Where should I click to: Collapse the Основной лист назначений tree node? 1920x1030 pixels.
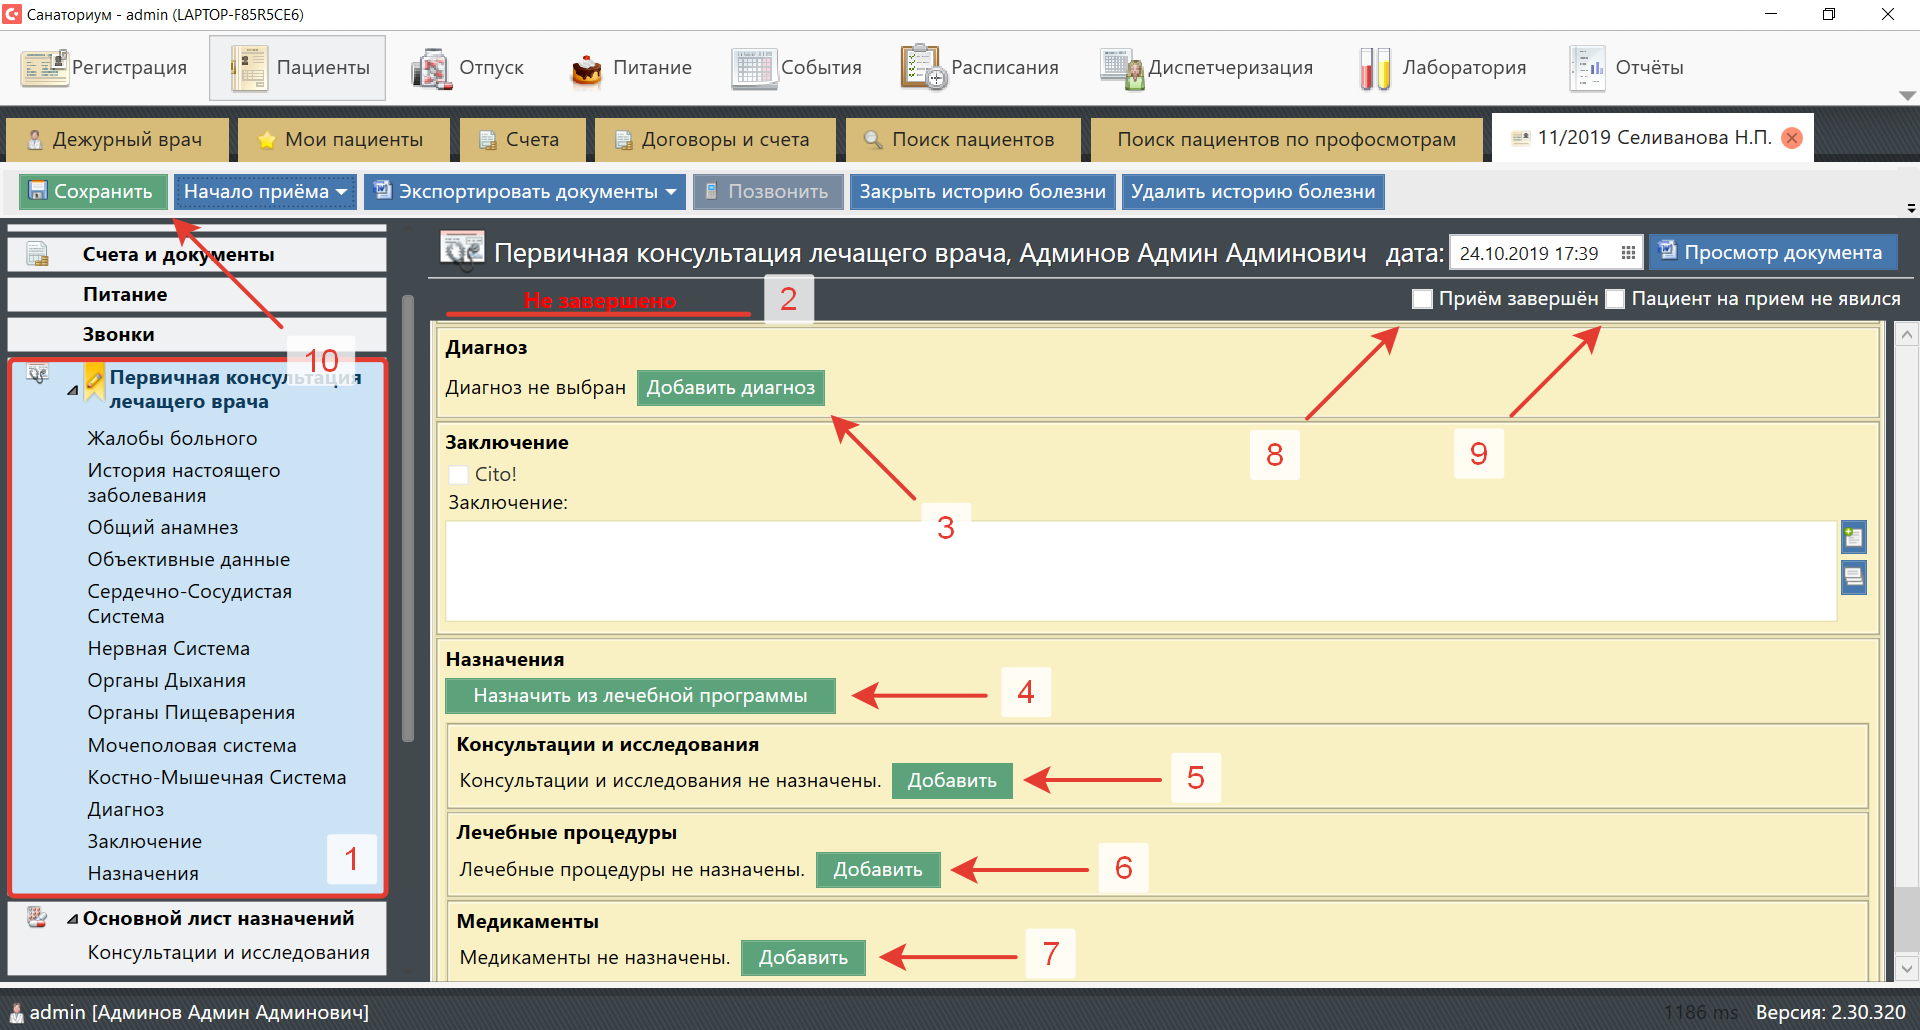pos(72,919)
